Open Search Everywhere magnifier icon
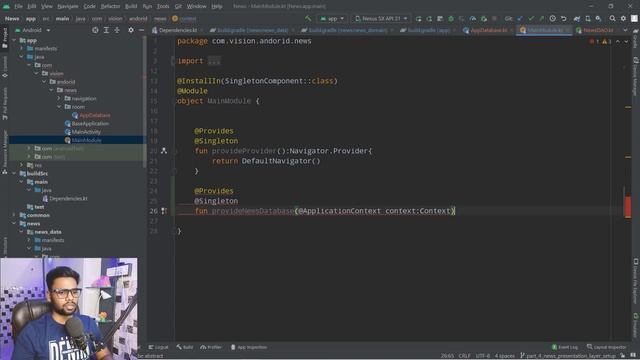This screenshot has height=360, width=640. point(612,18)
